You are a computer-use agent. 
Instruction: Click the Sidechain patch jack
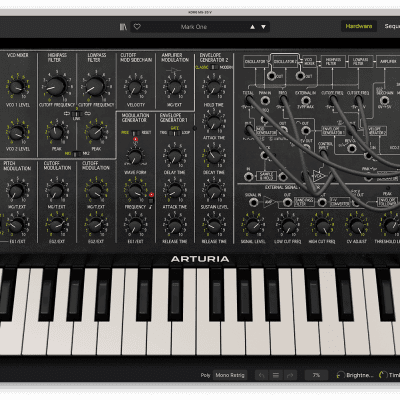[385, 100]
